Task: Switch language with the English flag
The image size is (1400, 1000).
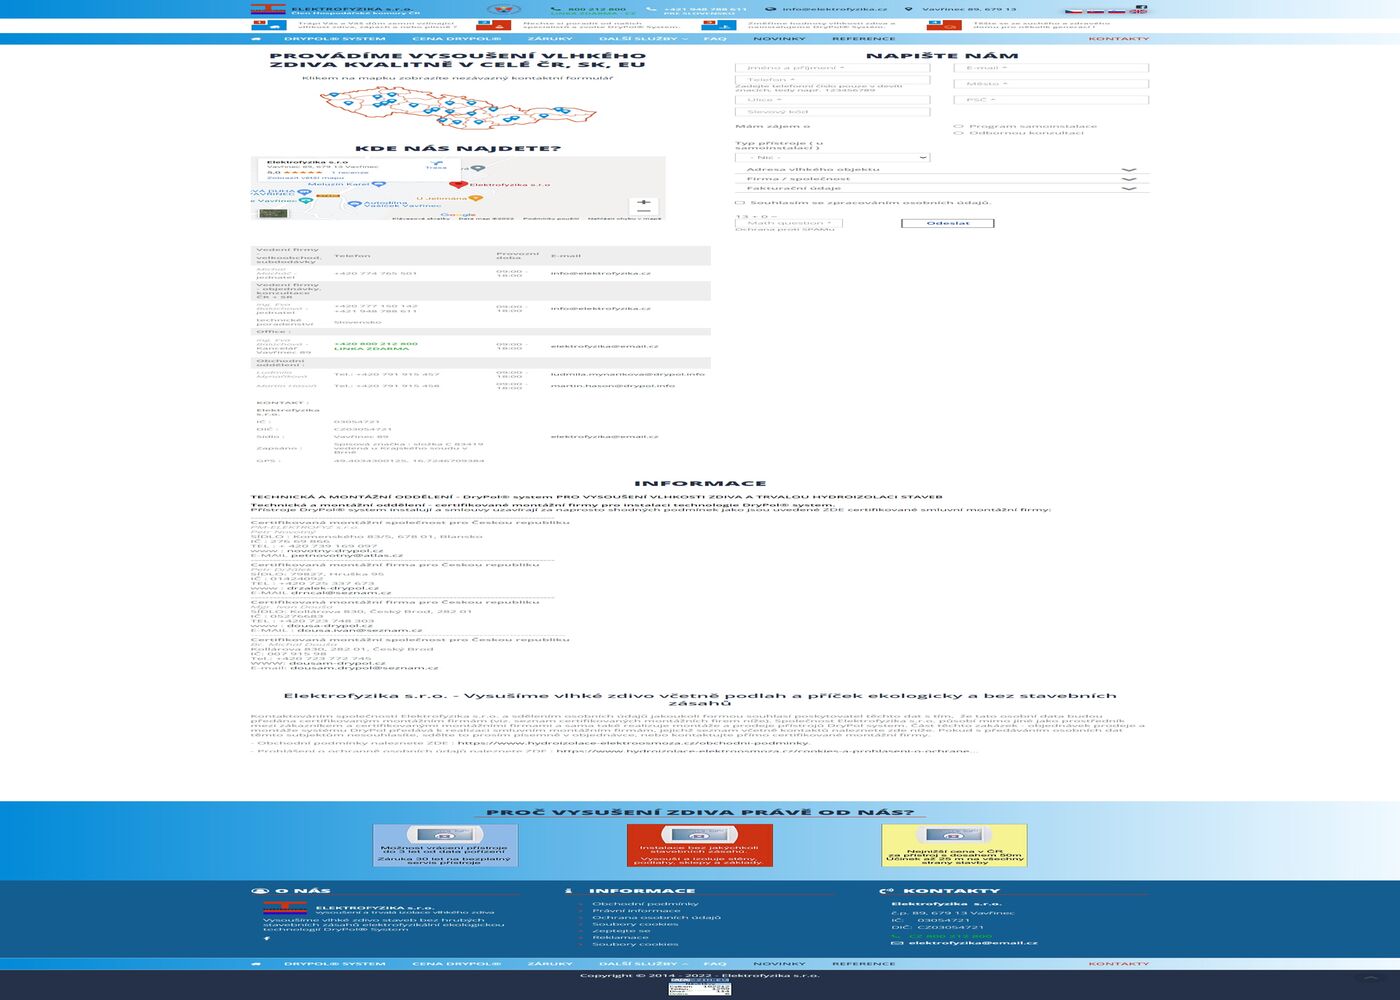Action: pyautogui.click(x=1138, y=10)
